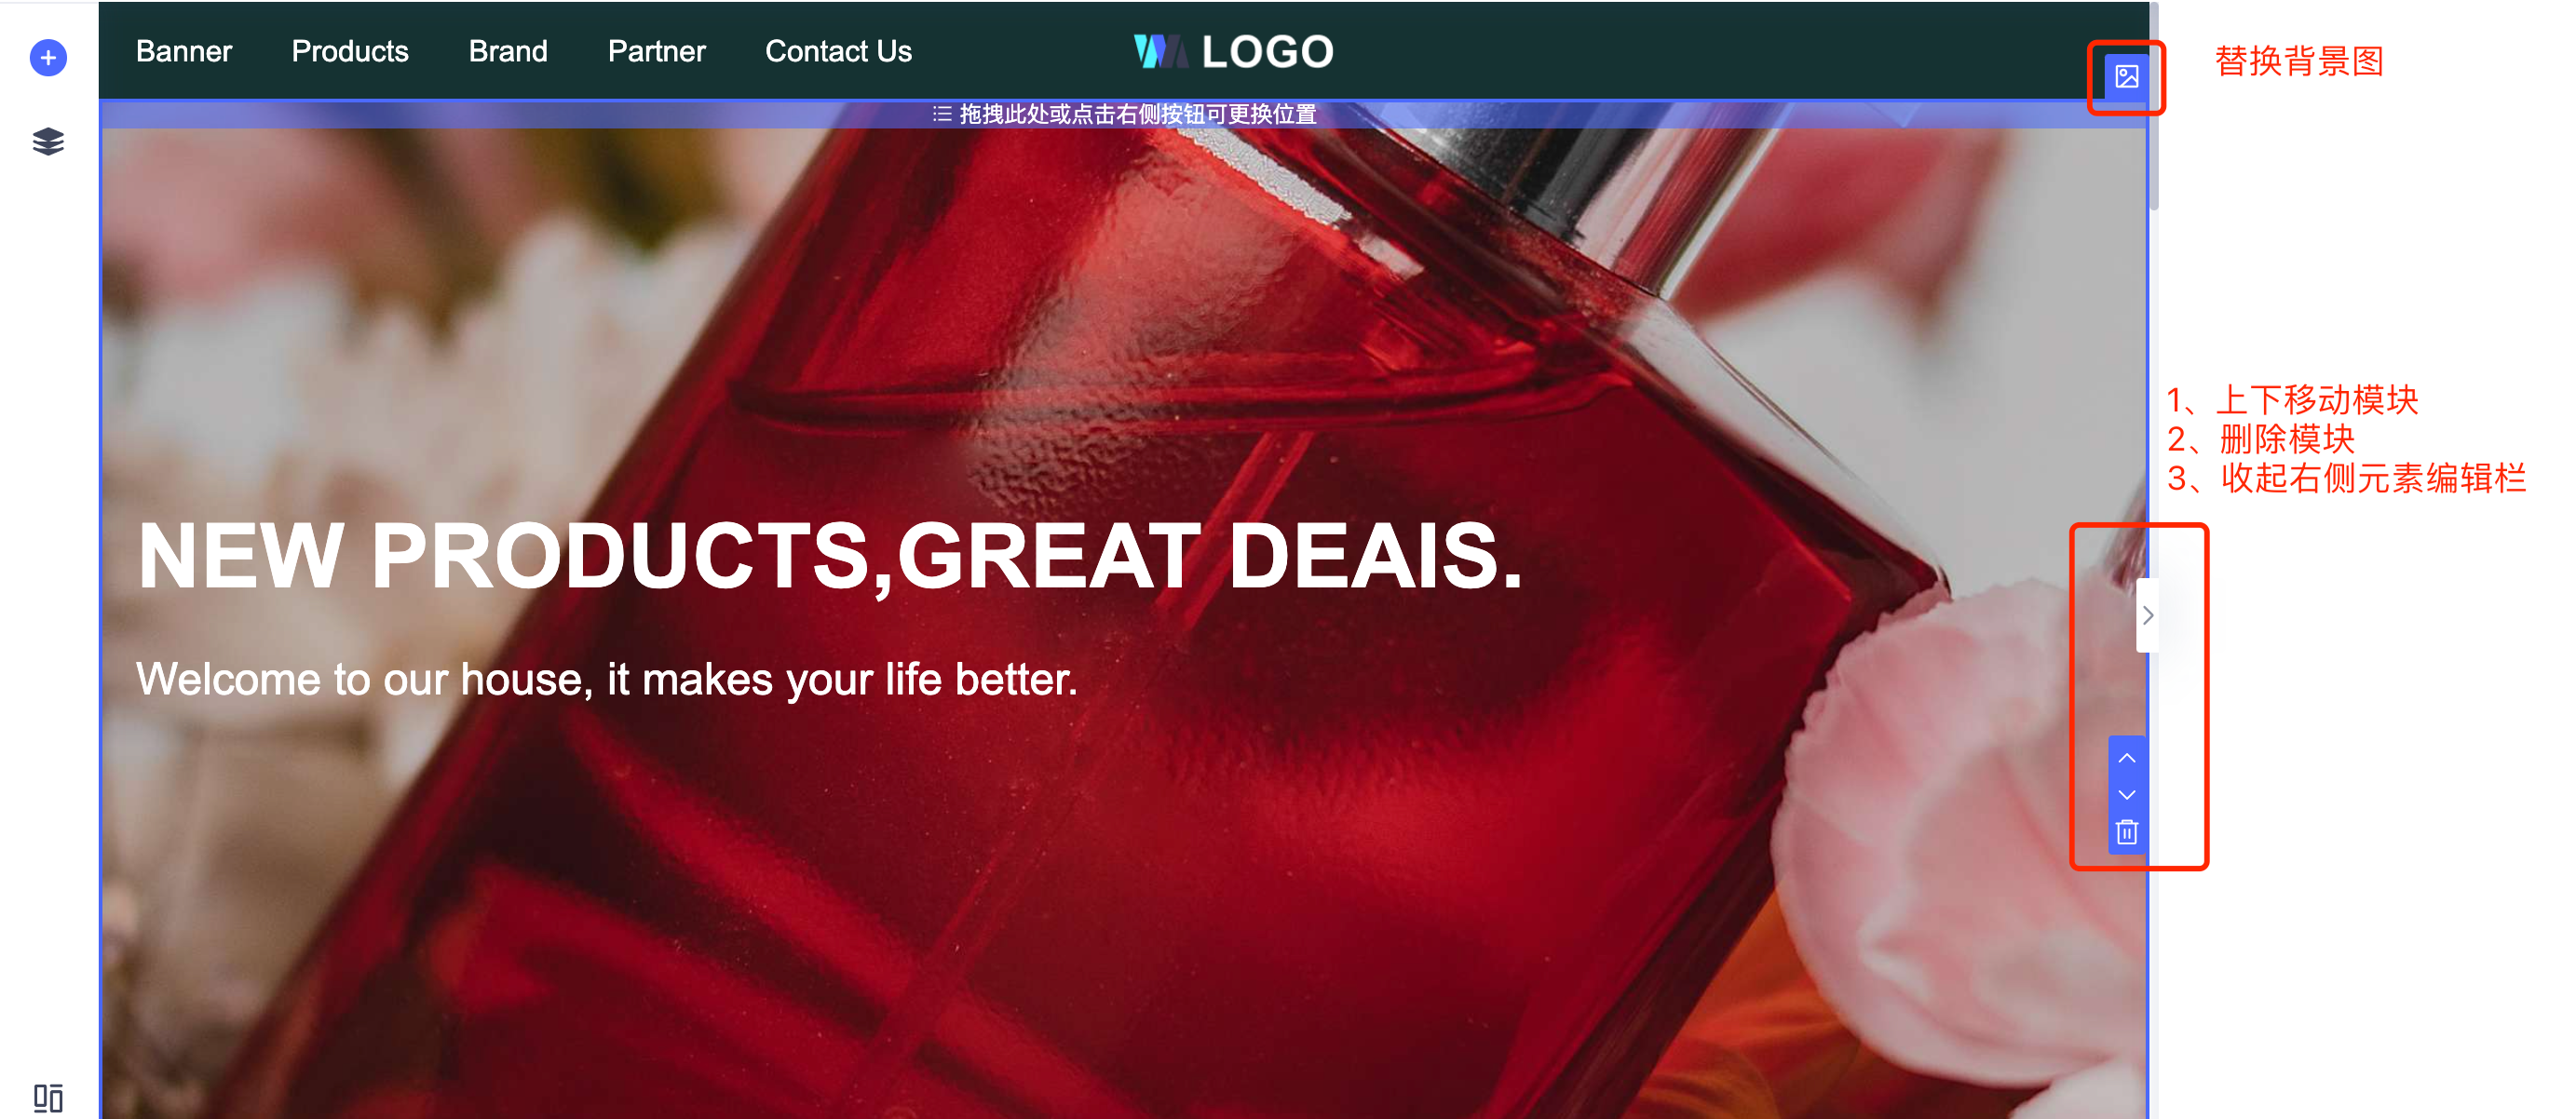Select the Partner navigation link
Viewport: 2576px width, 1119px height.
click(x=657, y=52)
